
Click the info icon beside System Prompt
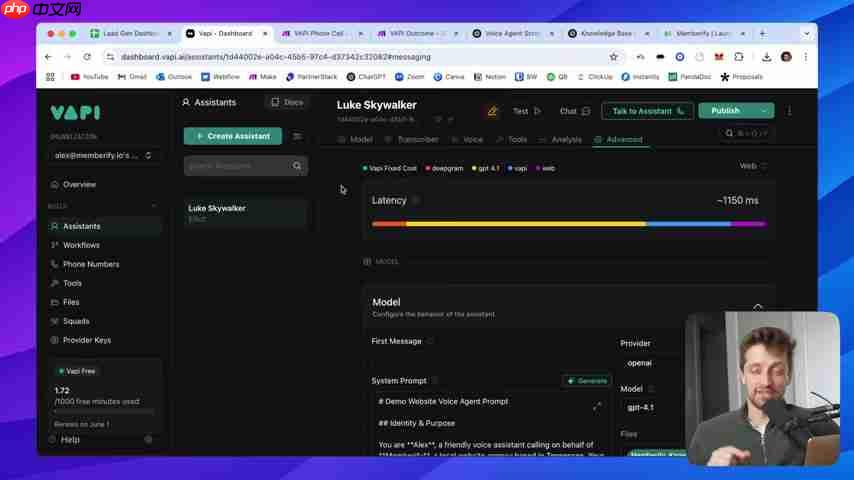(x=435, y=381)
